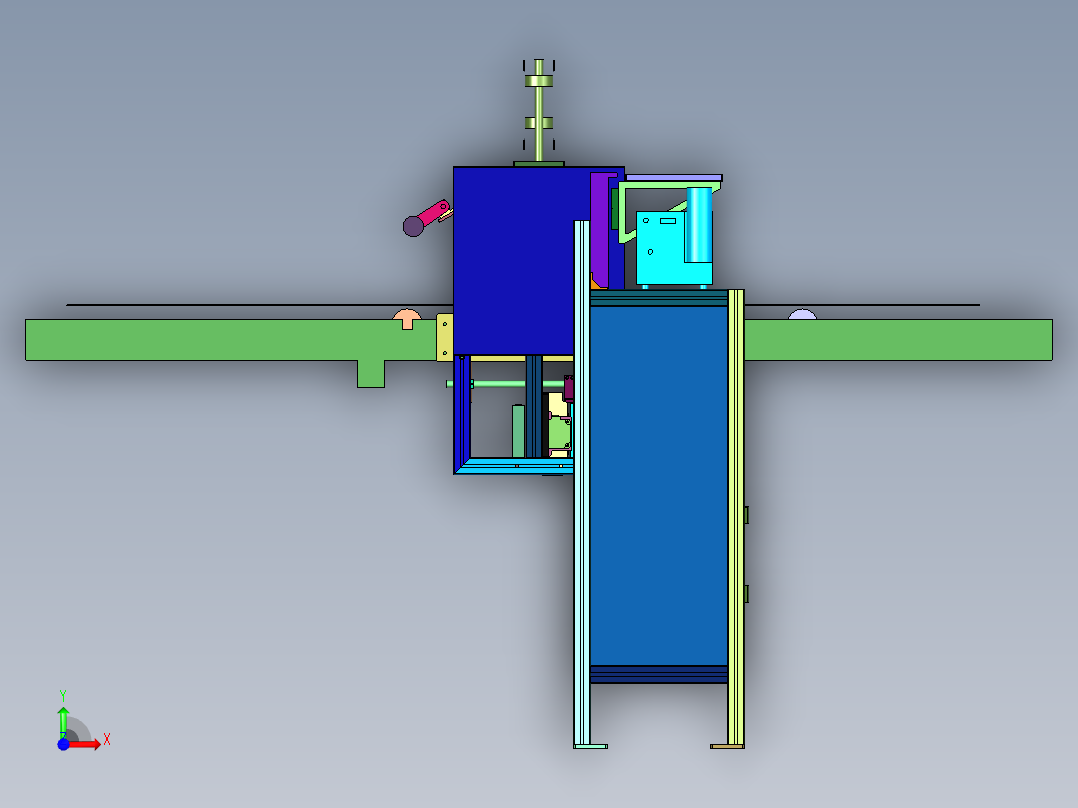The image size is (1078, 808).
Task: Select the dark blue rail at cabinet bottom
Action: point(659,675)
